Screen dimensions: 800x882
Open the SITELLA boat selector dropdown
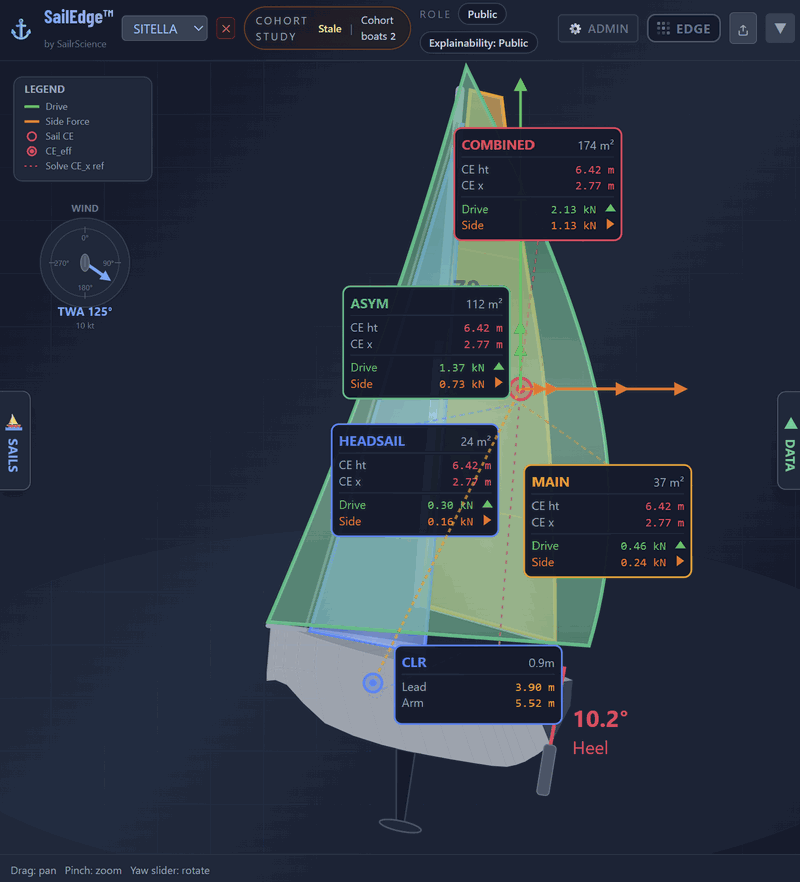165,29
